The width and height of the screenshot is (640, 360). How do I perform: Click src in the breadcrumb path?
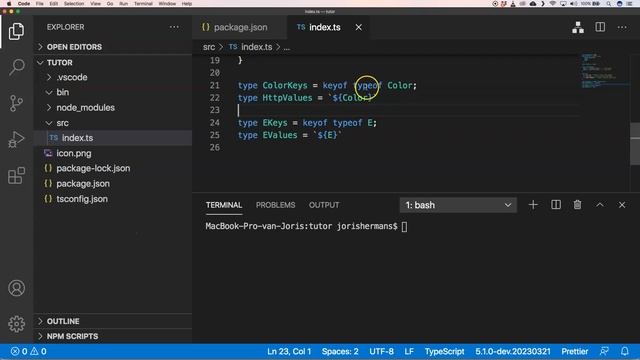coord(209,47)
